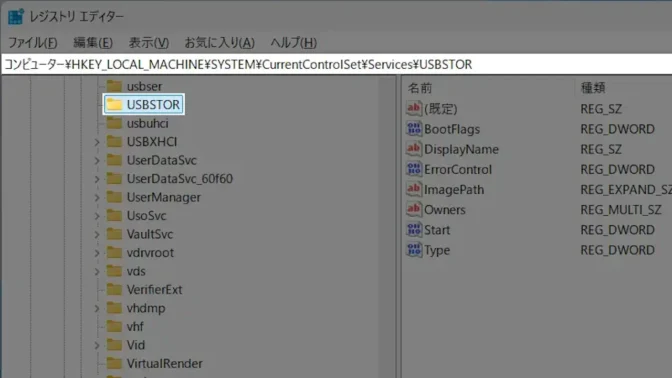Select the DisplayName value name
Viewport: 672px width, 378px height.
point(461,149)
